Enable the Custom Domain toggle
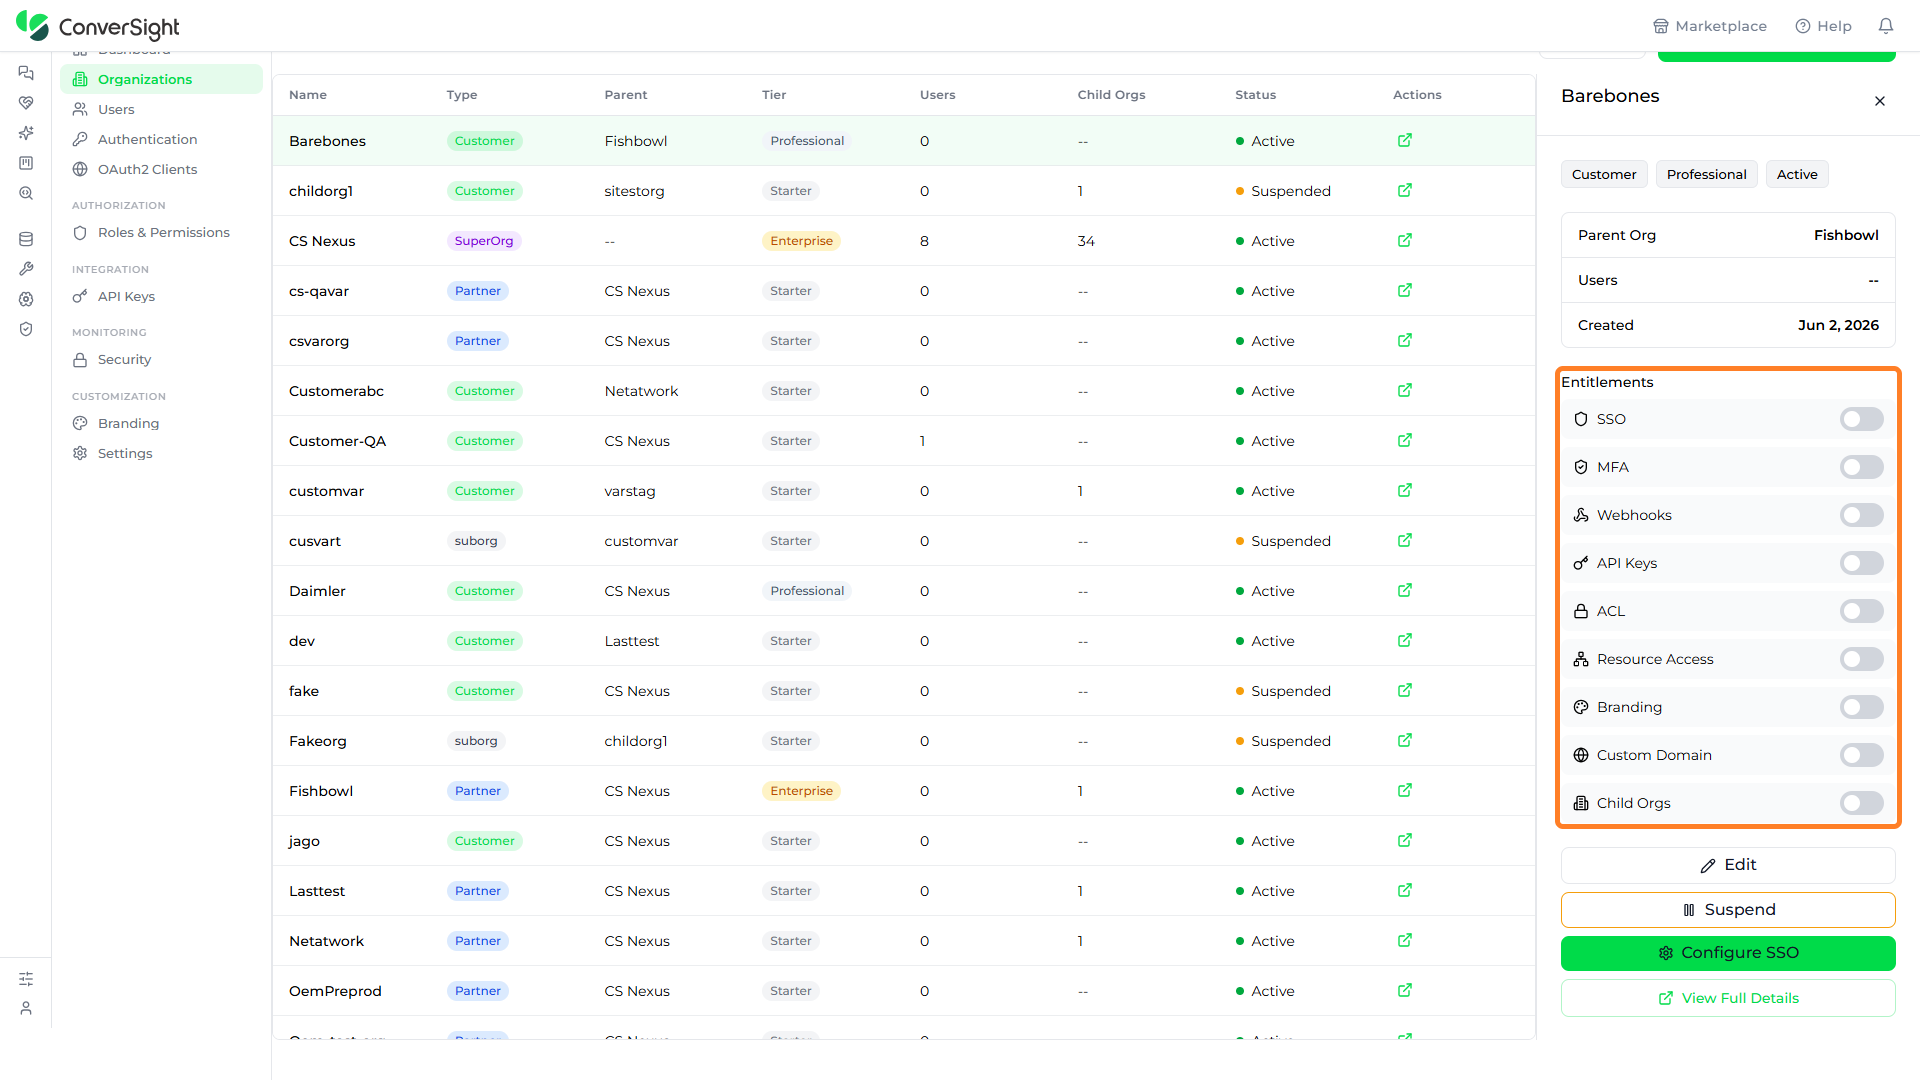The image size is (1920, 1080). (1861, 755)
